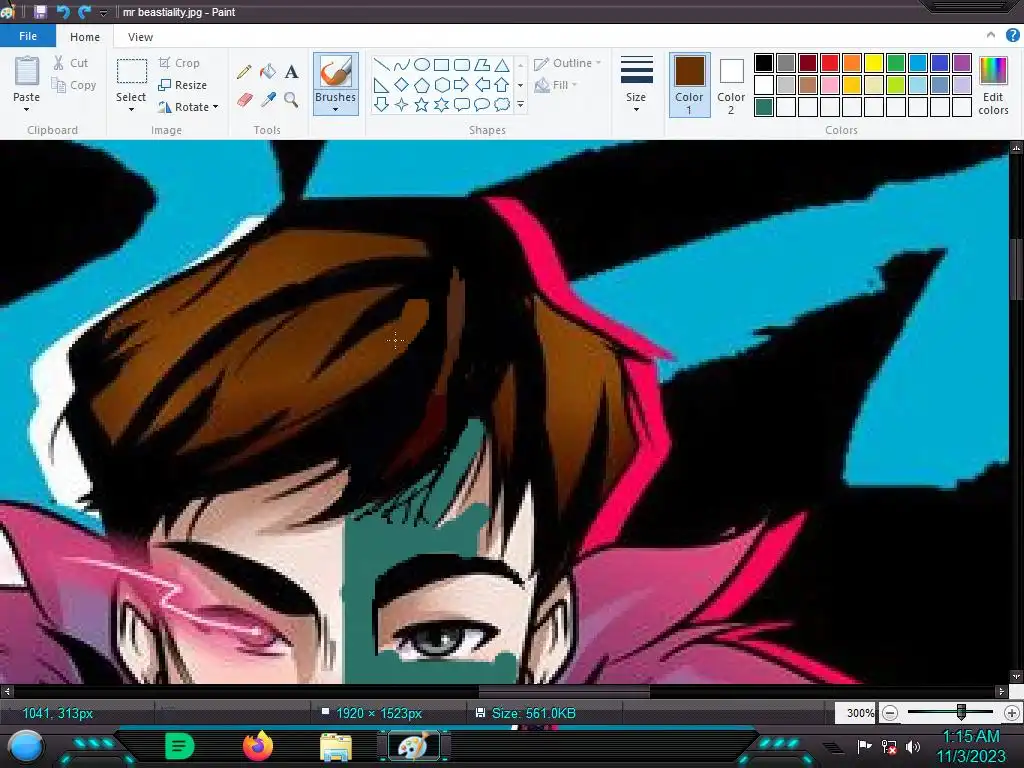Select the Fill with color bucket tool
The image size is (1024, 768).
click(268, 71)
